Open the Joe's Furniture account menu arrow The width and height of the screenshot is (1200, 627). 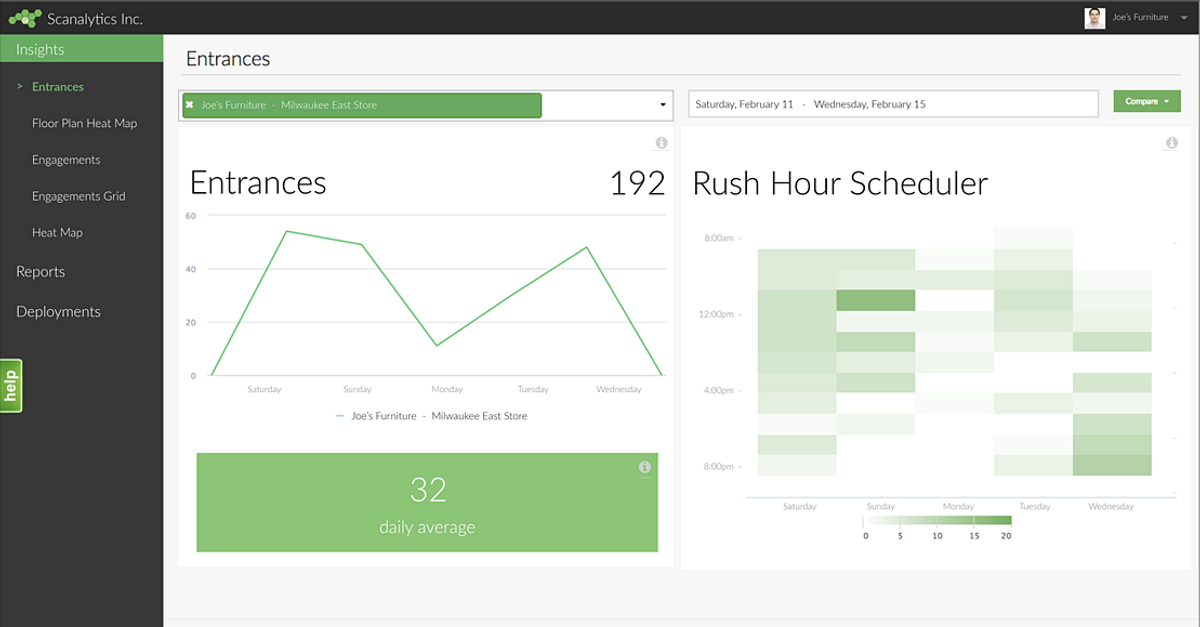tap(1185, 17)
